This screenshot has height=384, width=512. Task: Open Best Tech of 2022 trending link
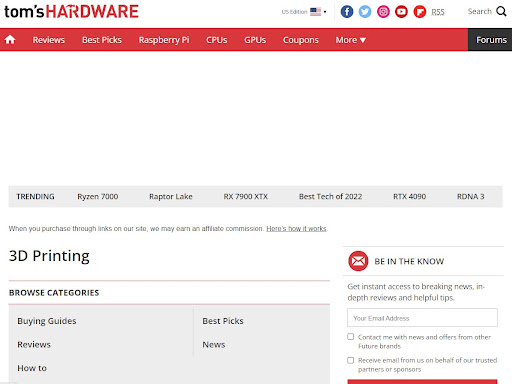[330, 196]
